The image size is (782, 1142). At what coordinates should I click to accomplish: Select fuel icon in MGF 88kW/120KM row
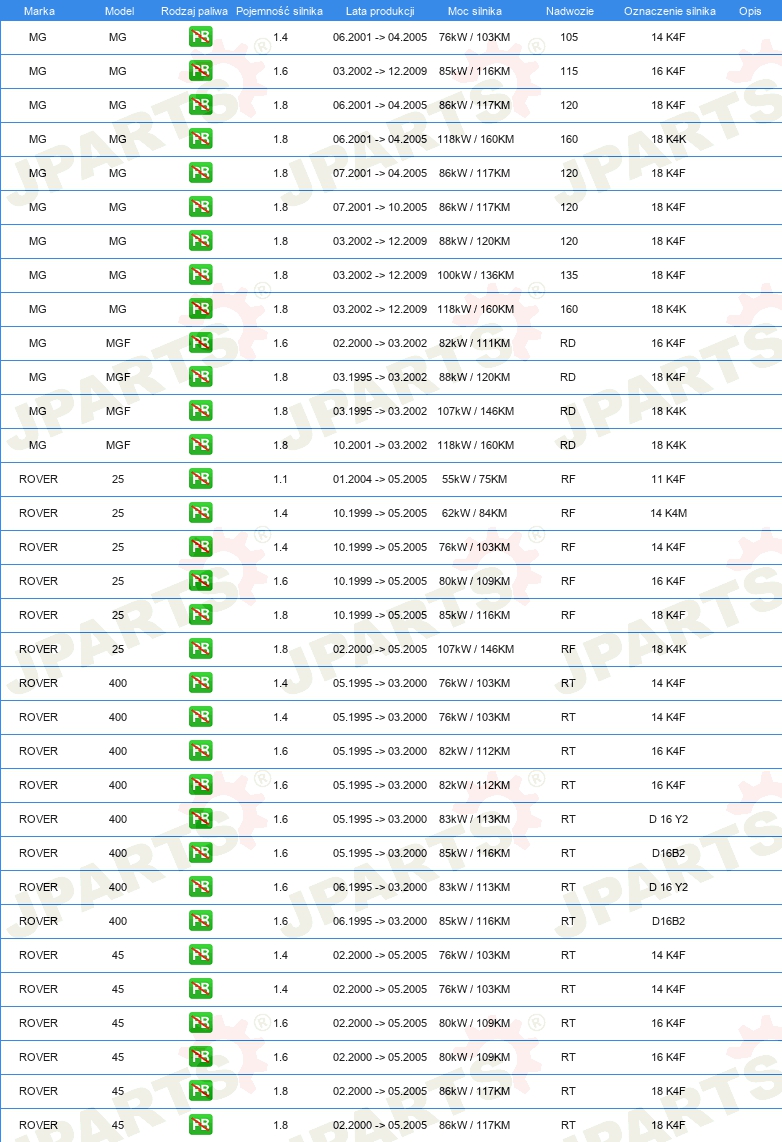200,377
